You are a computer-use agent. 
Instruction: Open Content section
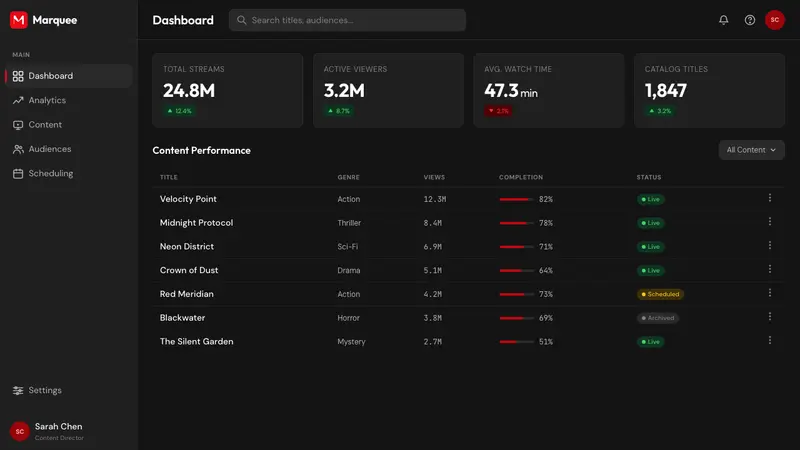tap(68, 125)
